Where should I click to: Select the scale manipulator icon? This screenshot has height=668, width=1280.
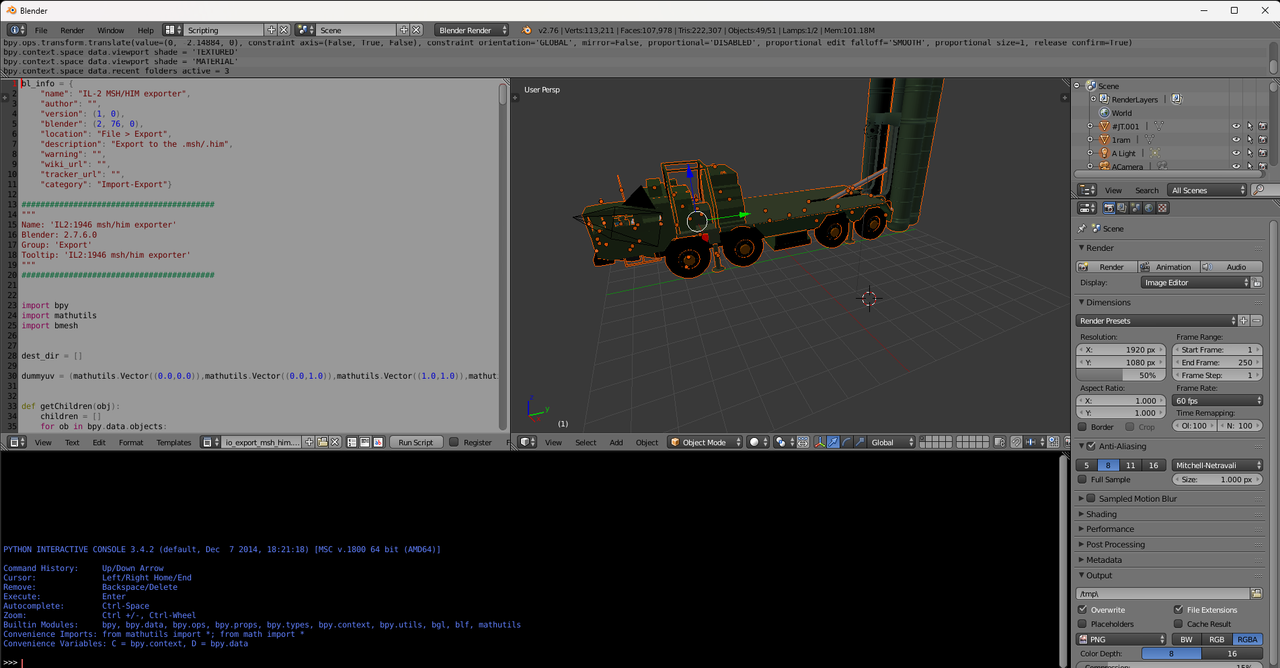tap(860, 442)
